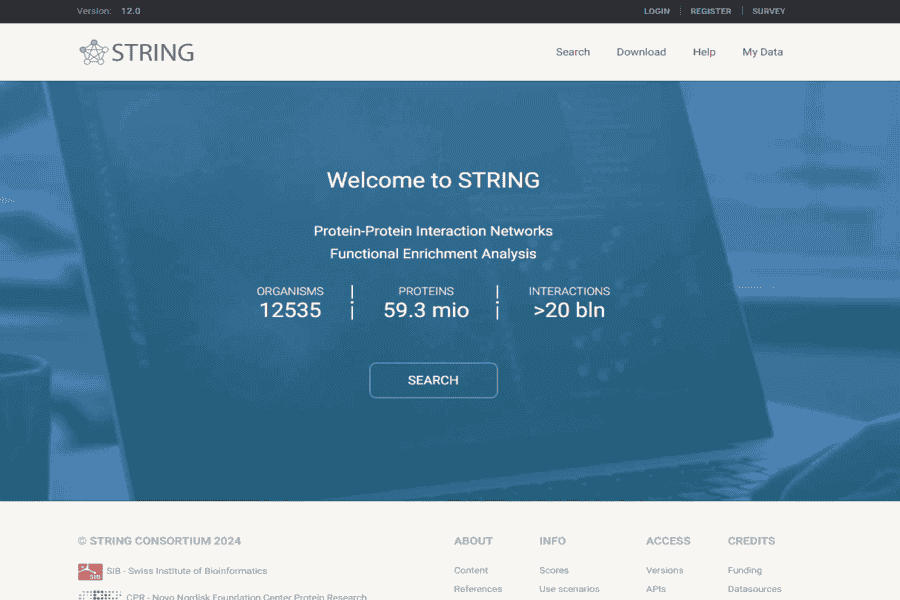The height and width of the screenshot is (600, 900).
Task: Open the Funding link under Credits
Action: pyautogui.click(x=744, y=570)
